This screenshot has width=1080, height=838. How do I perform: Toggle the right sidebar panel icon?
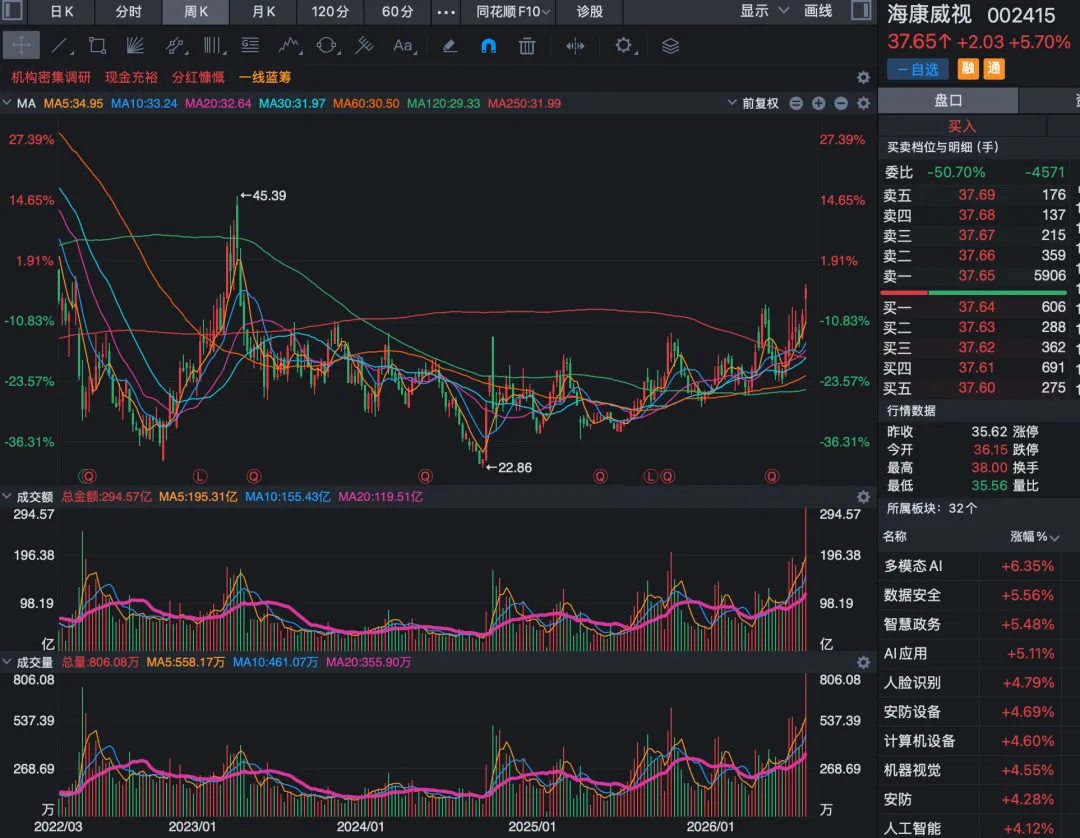pyautogui.click(x=861, y=10)
